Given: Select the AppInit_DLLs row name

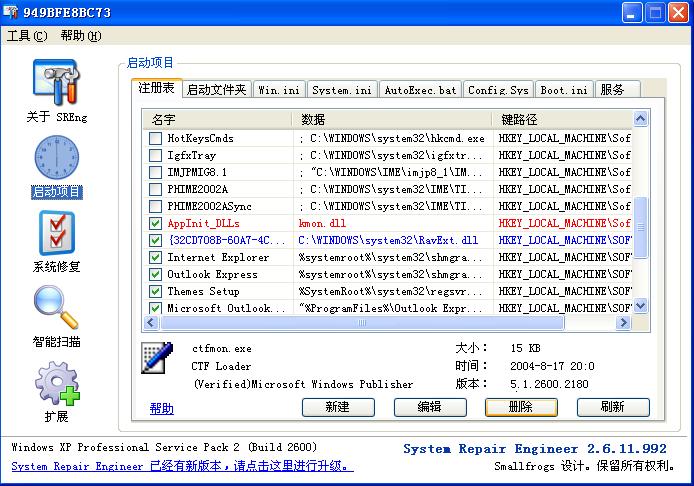Looking at the screenshot, I should [203, 224].
